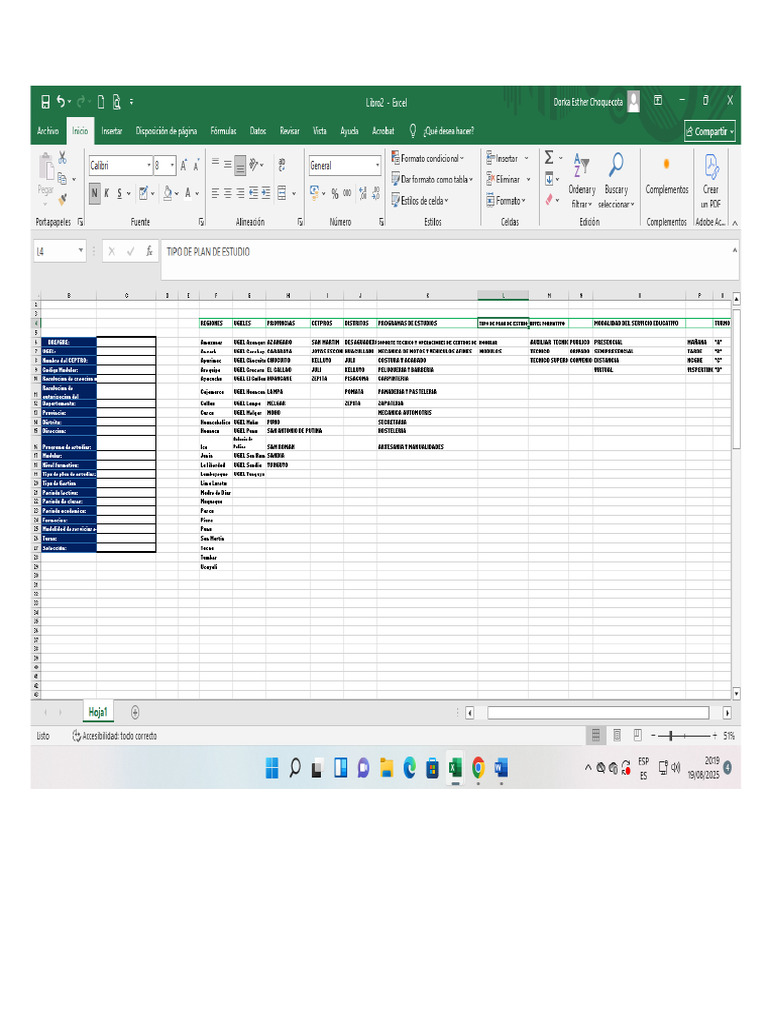Open the font color dropdown arrow
The width and height of the screenshot is (768, 1024).
tap(197, 193)
